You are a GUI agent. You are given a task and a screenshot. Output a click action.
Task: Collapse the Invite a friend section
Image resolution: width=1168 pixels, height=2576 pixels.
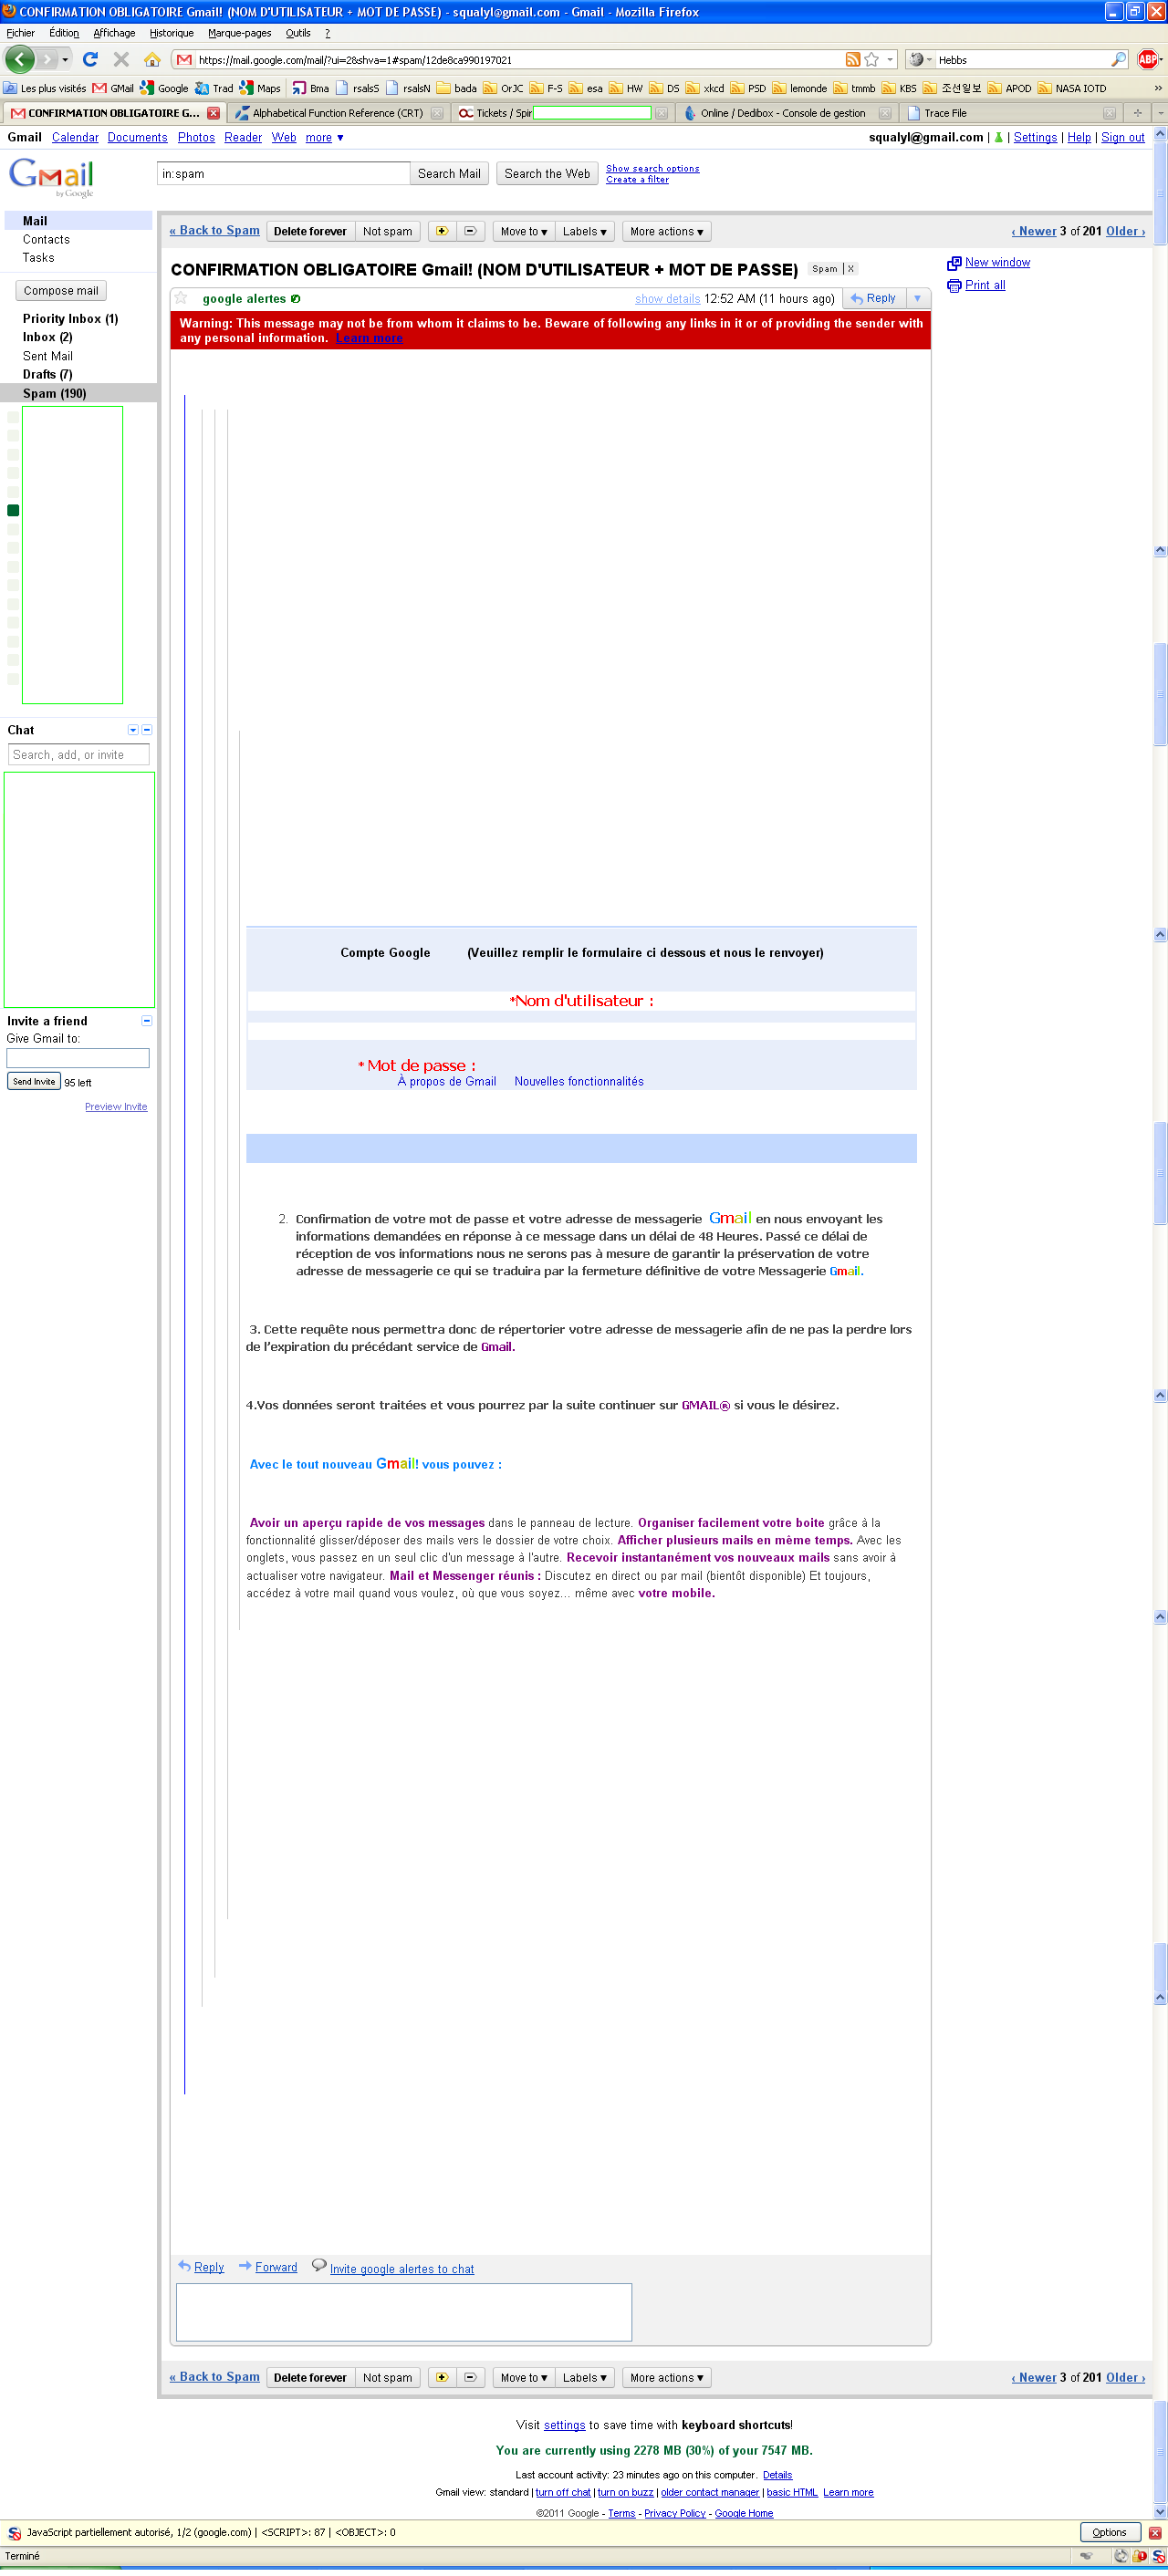pyautogui.click(x=147, y=1021)
